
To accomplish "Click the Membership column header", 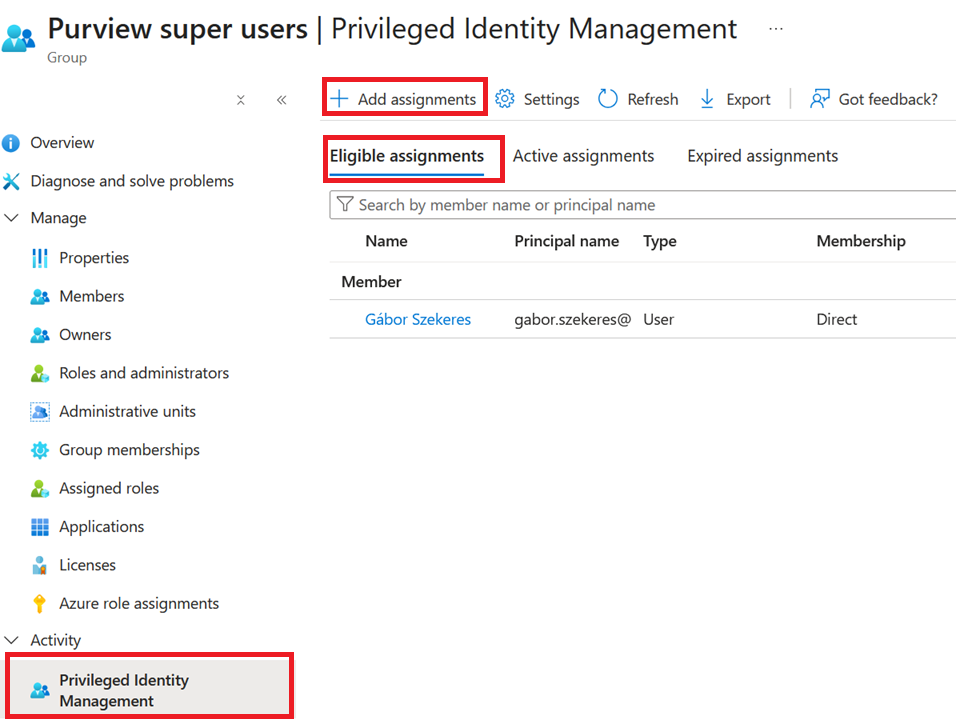I will click(861, 241).
